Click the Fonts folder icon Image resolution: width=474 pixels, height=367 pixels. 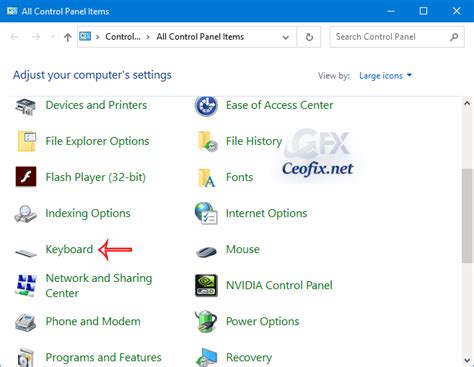pos(207,178)
